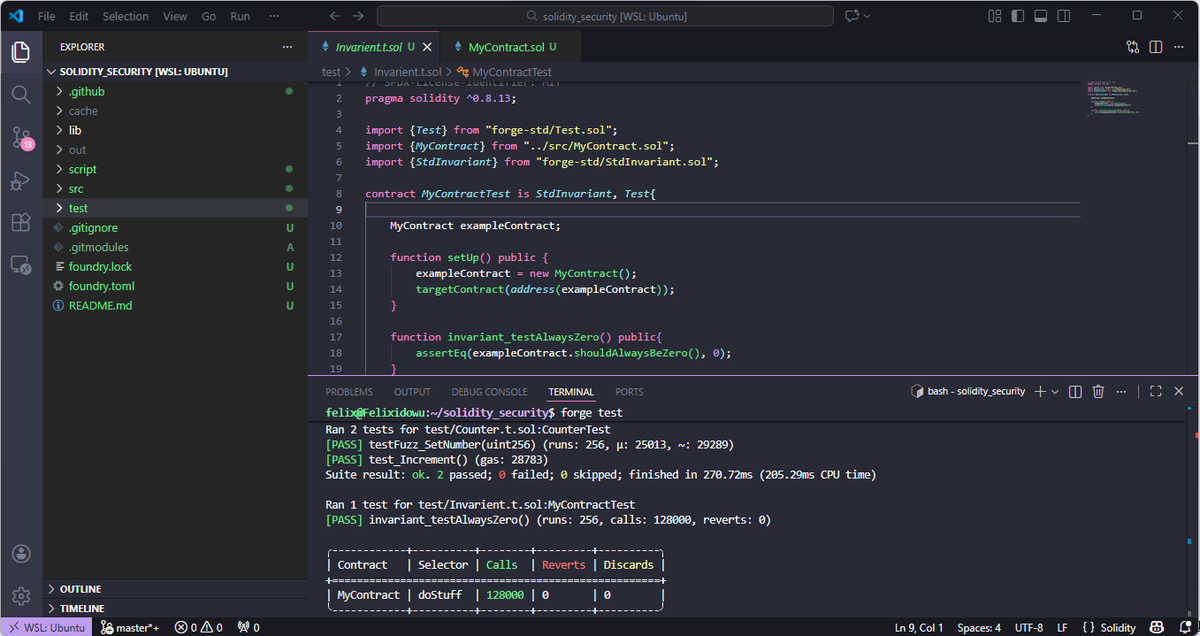Expand the TIMELINE section
The height and width of the screenshot is (636, 1200).
pyautogui.click(x=175, y=608)
